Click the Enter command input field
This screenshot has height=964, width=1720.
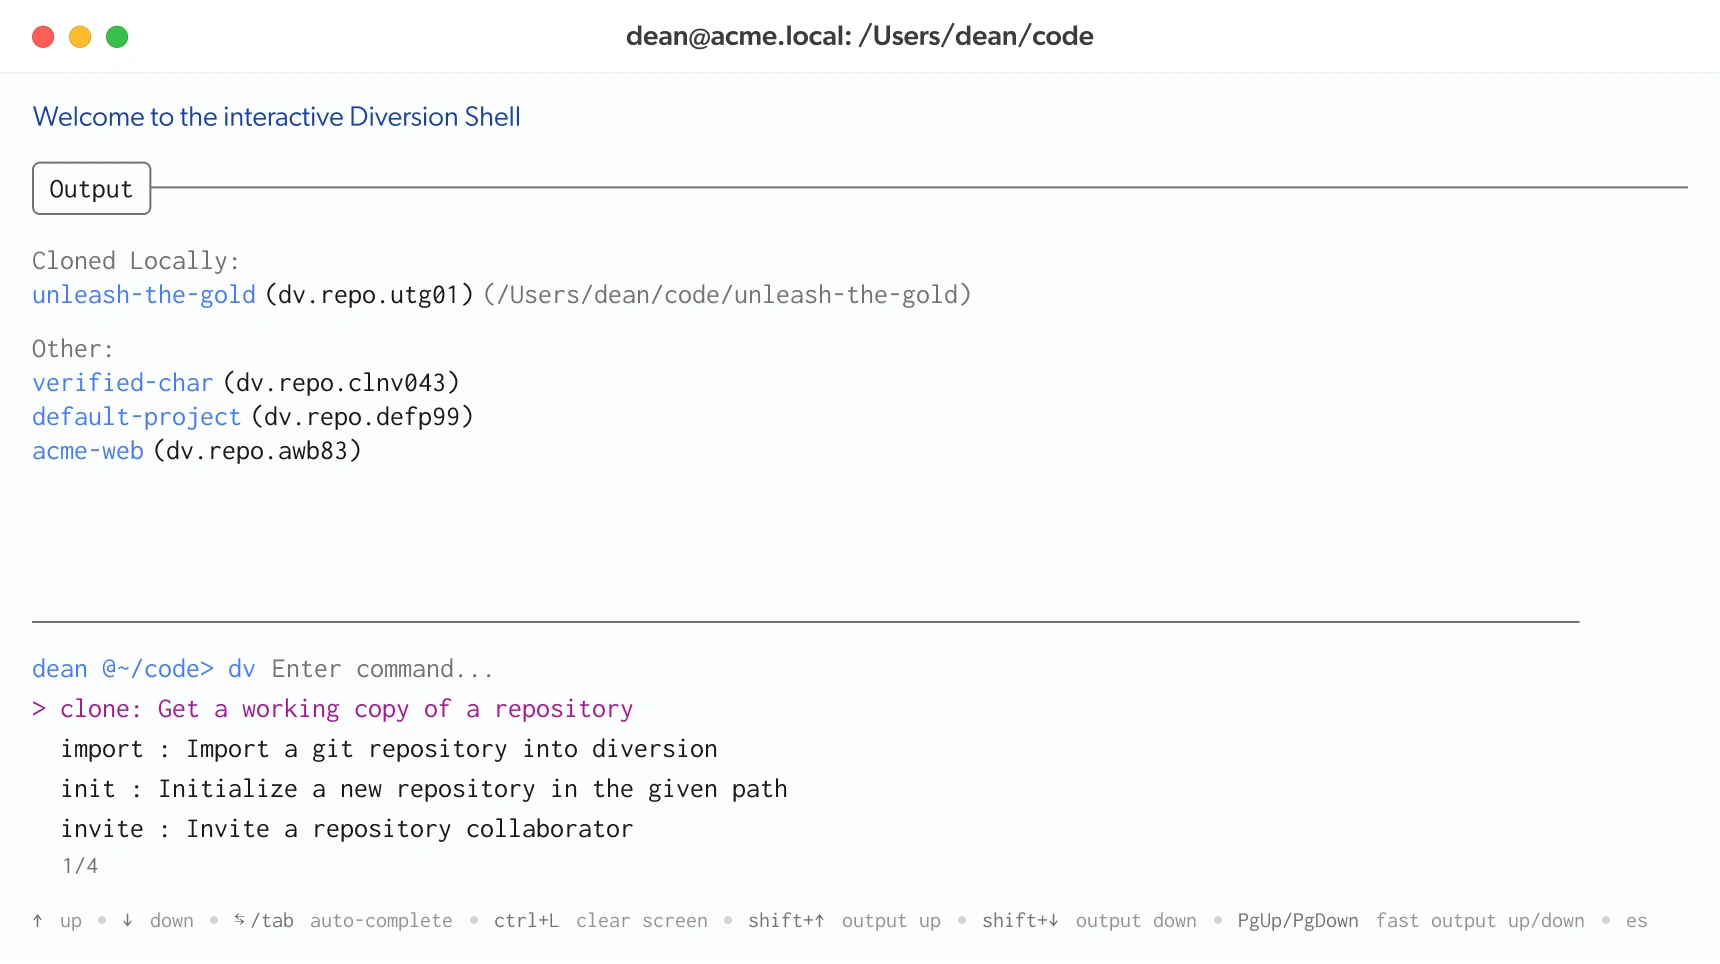(x=380, y=668)
